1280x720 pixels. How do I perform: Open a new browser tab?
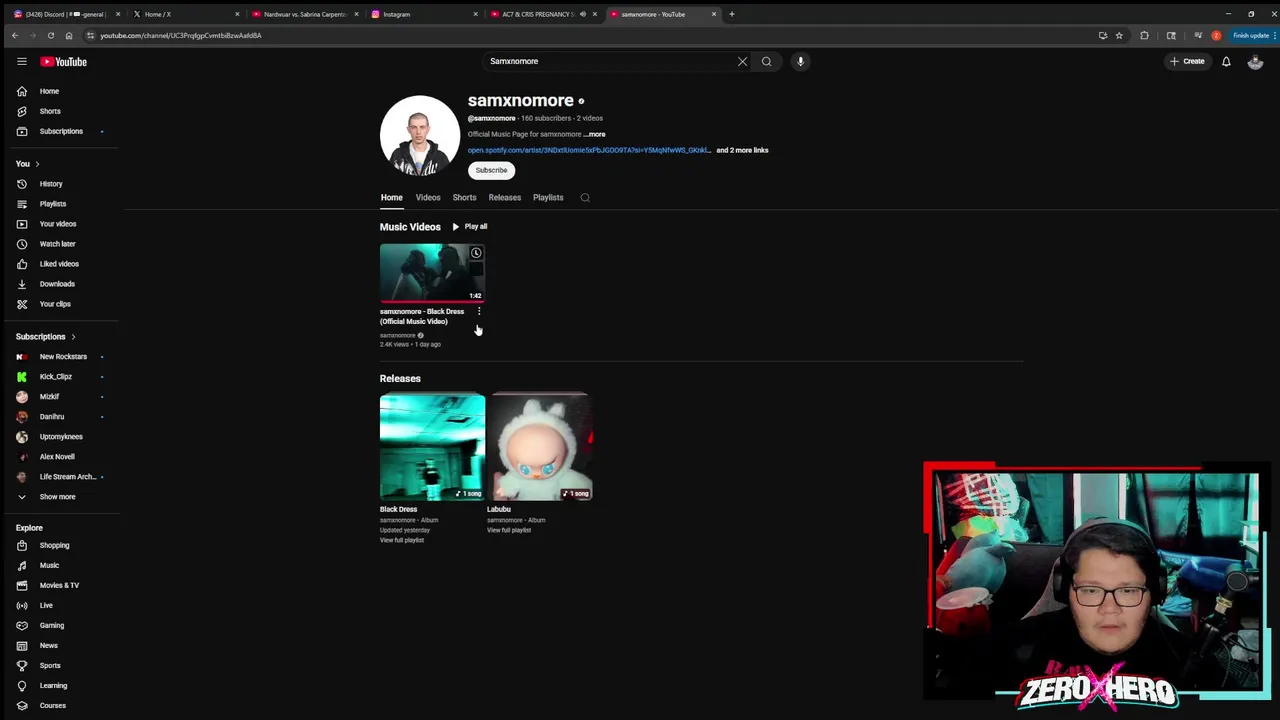click(731, 14)
